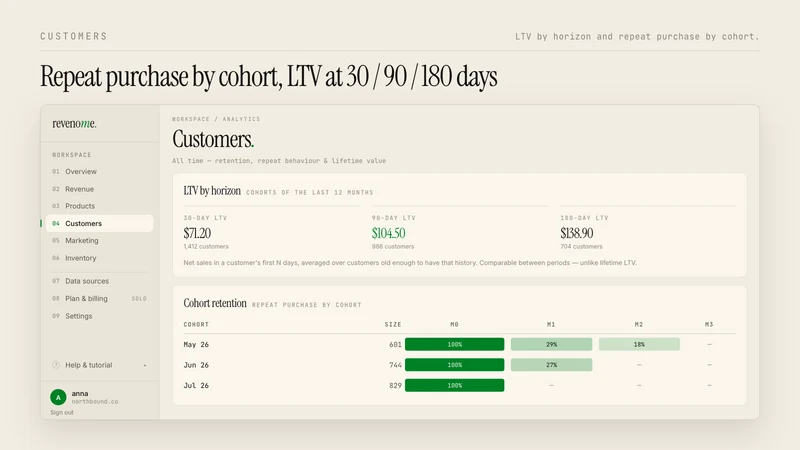Click the revenome logo in the sidebar
Screen dimensions: 800x450
click(74, 123)
